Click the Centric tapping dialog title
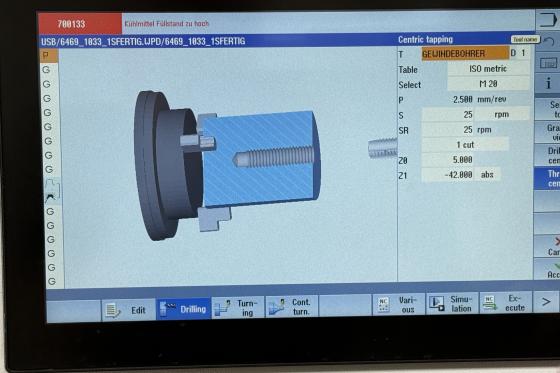Screen dimensions: 560x373 (x=425, y=39)
